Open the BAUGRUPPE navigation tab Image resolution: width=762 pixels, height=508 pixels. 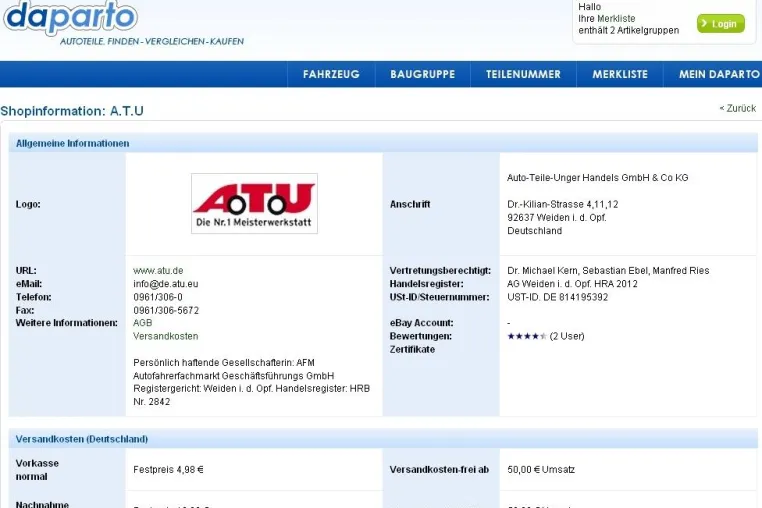pyautogui.click(x=422, y=74)
